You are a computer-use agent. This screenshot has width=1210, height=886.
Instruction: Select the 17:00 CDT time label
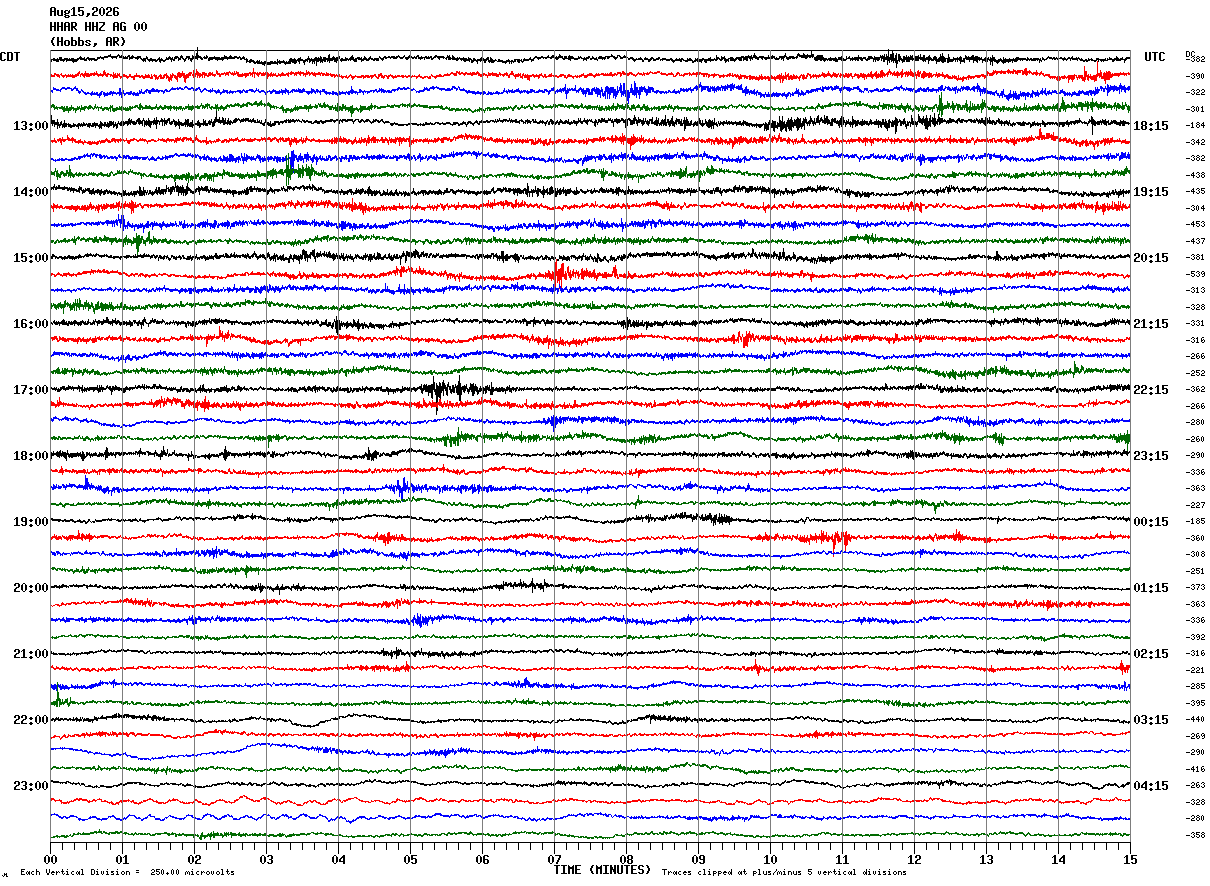pos(31,390)
